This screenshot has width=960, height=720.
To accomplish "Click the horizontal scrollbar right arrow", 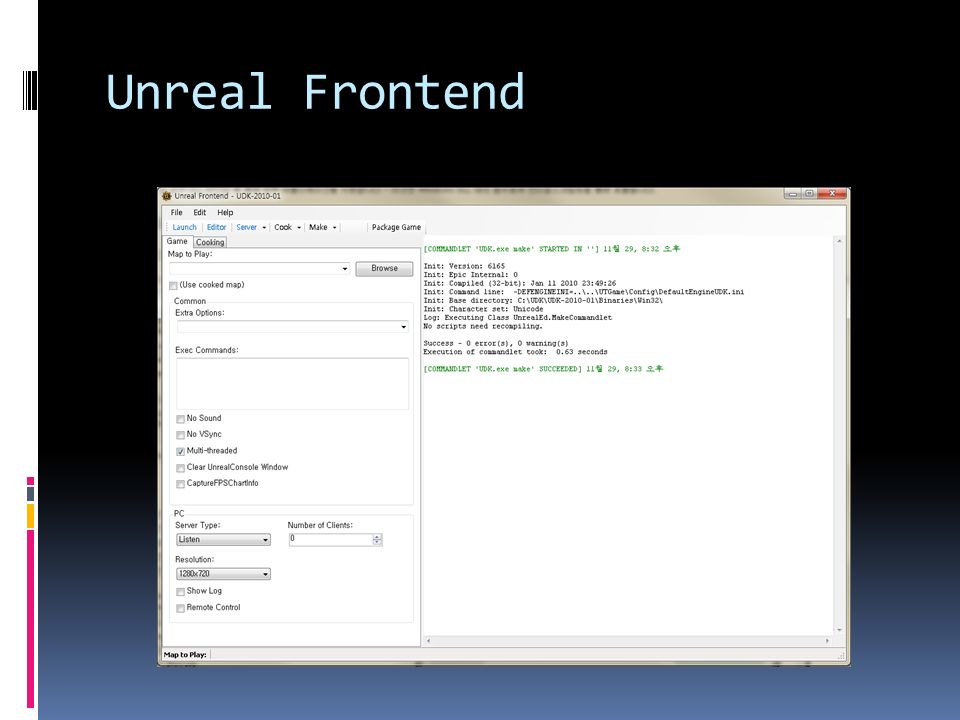I will click(828, 640).
